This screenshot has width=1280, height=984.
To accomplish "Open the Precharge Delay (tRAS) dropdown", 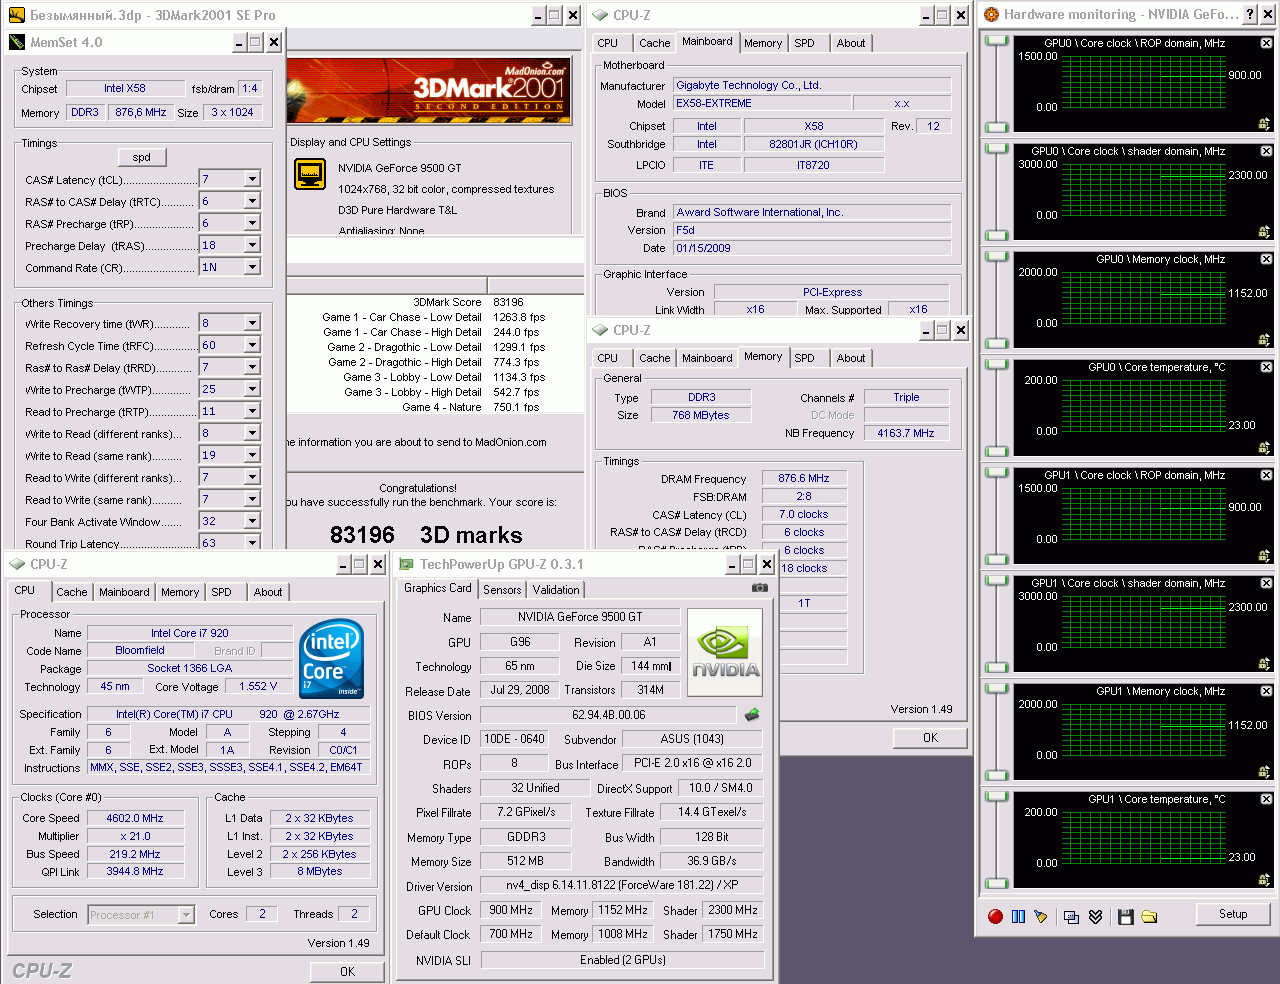I will (x=252, y=245).
